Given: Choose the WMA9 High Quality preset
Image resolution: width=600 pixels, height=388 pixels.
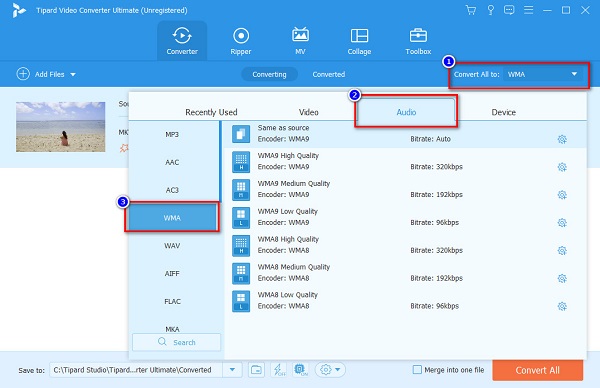Looking at the screenshot, I should click(405, 161).
